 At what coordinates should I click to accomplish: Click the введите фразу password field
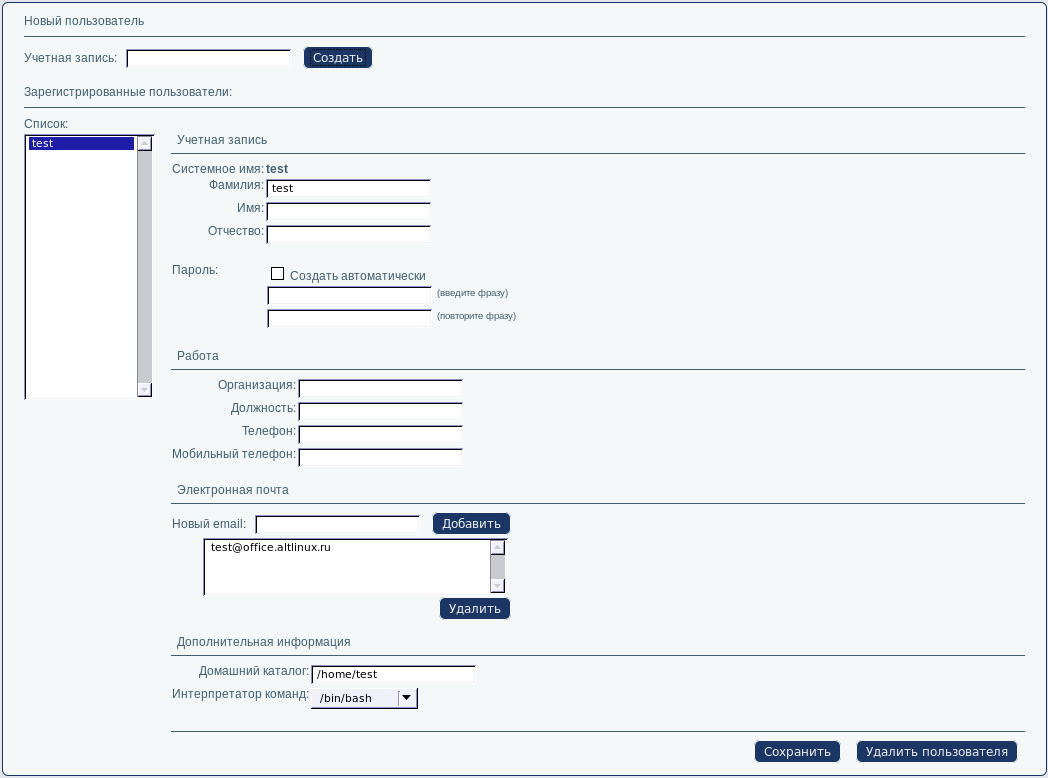[349, 296]
